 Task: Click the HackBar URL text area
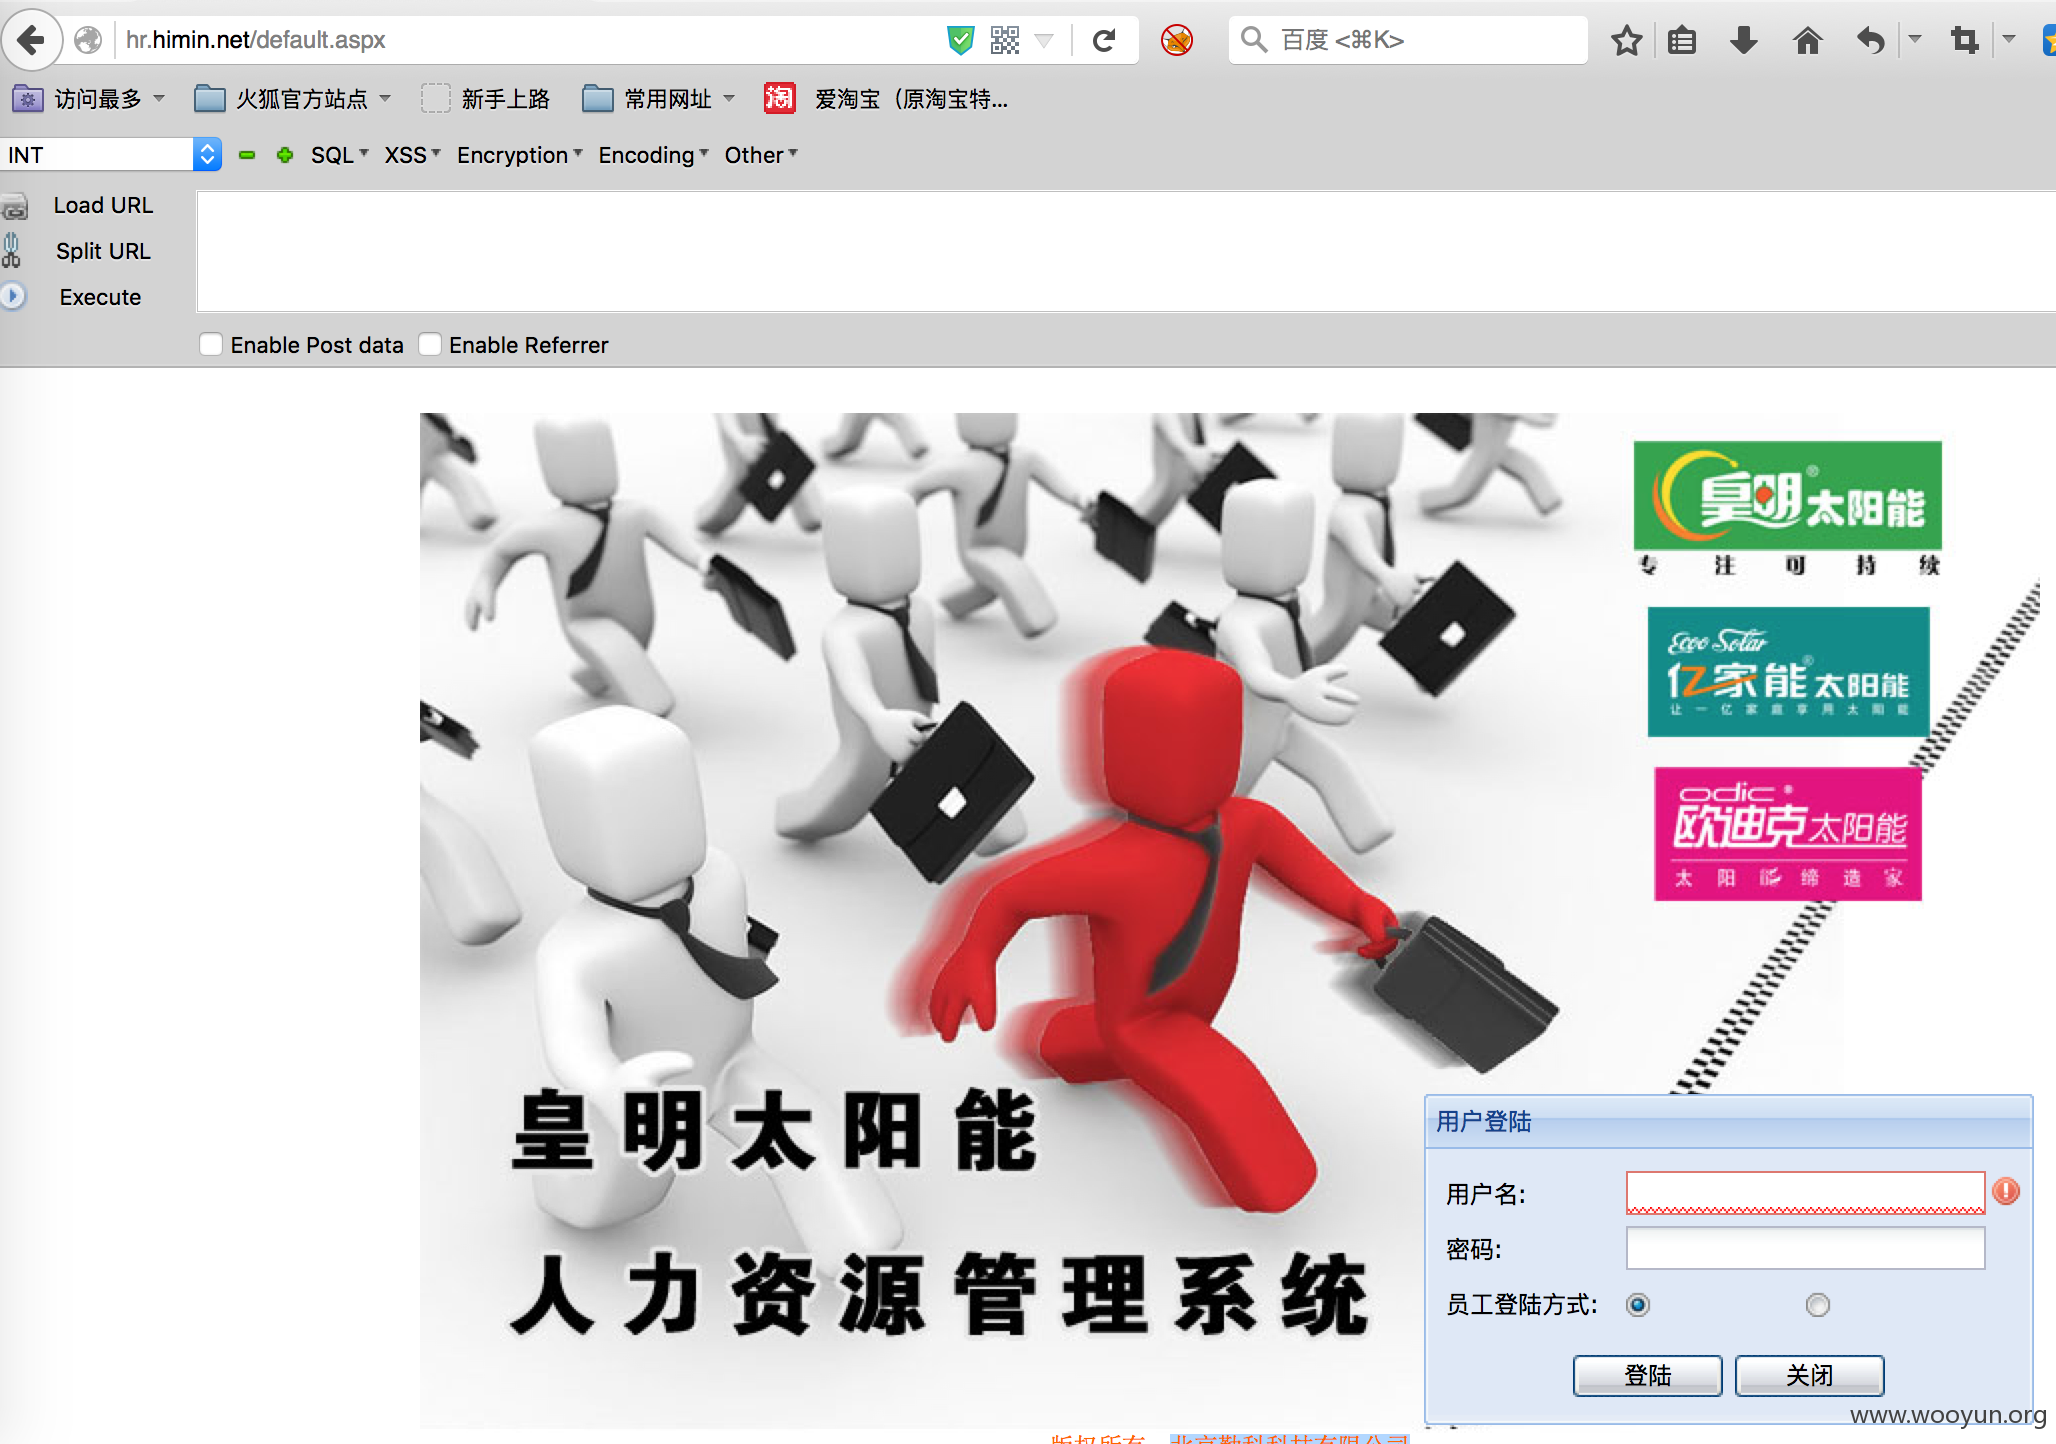(1126, 252)
